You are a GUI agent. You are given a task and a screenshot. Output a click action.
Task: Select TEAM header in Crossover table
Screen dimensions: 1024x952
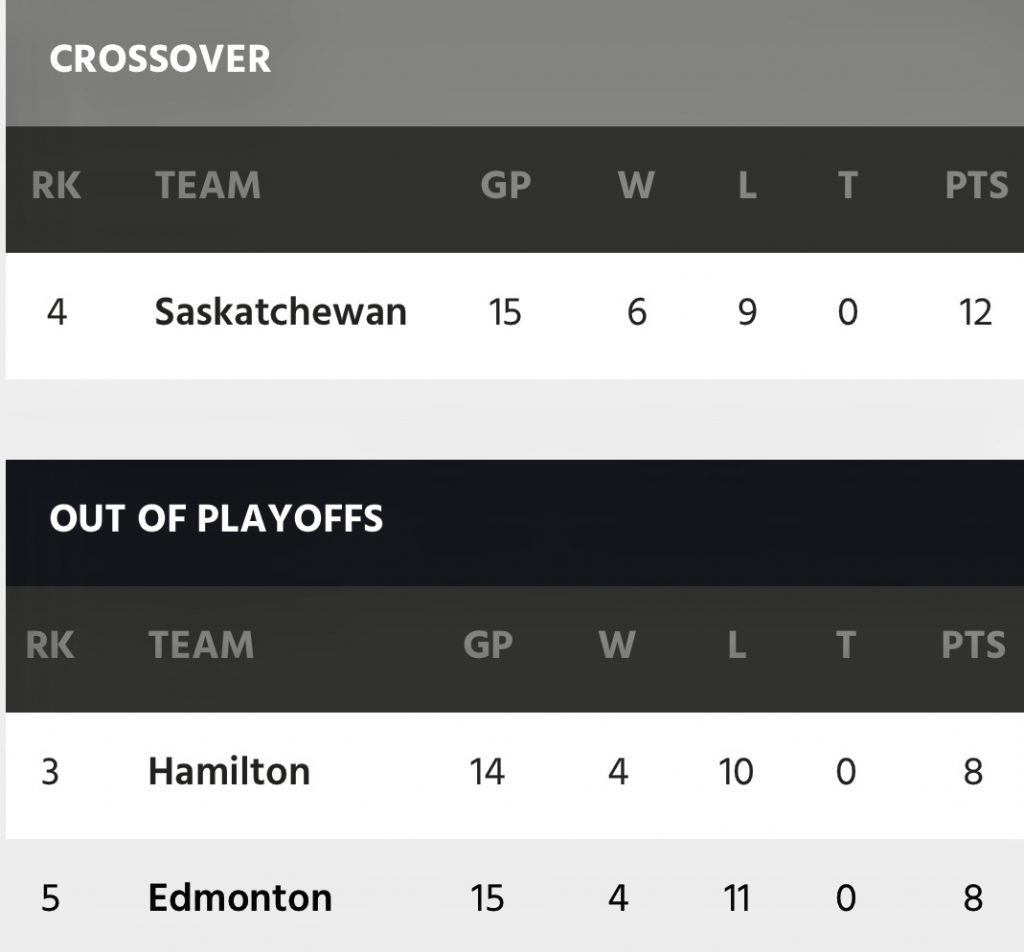[x=208, y=186]
